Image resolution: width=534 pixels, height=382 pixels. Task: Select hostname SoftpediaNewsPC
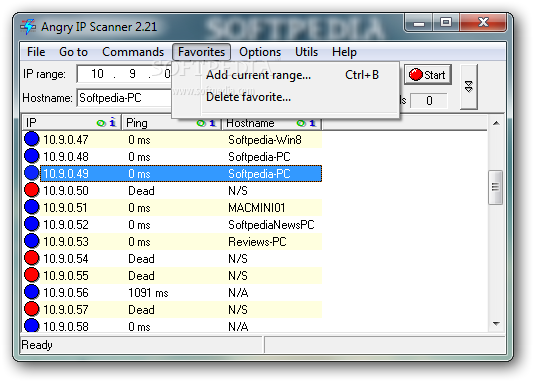[x=271, y=225]
